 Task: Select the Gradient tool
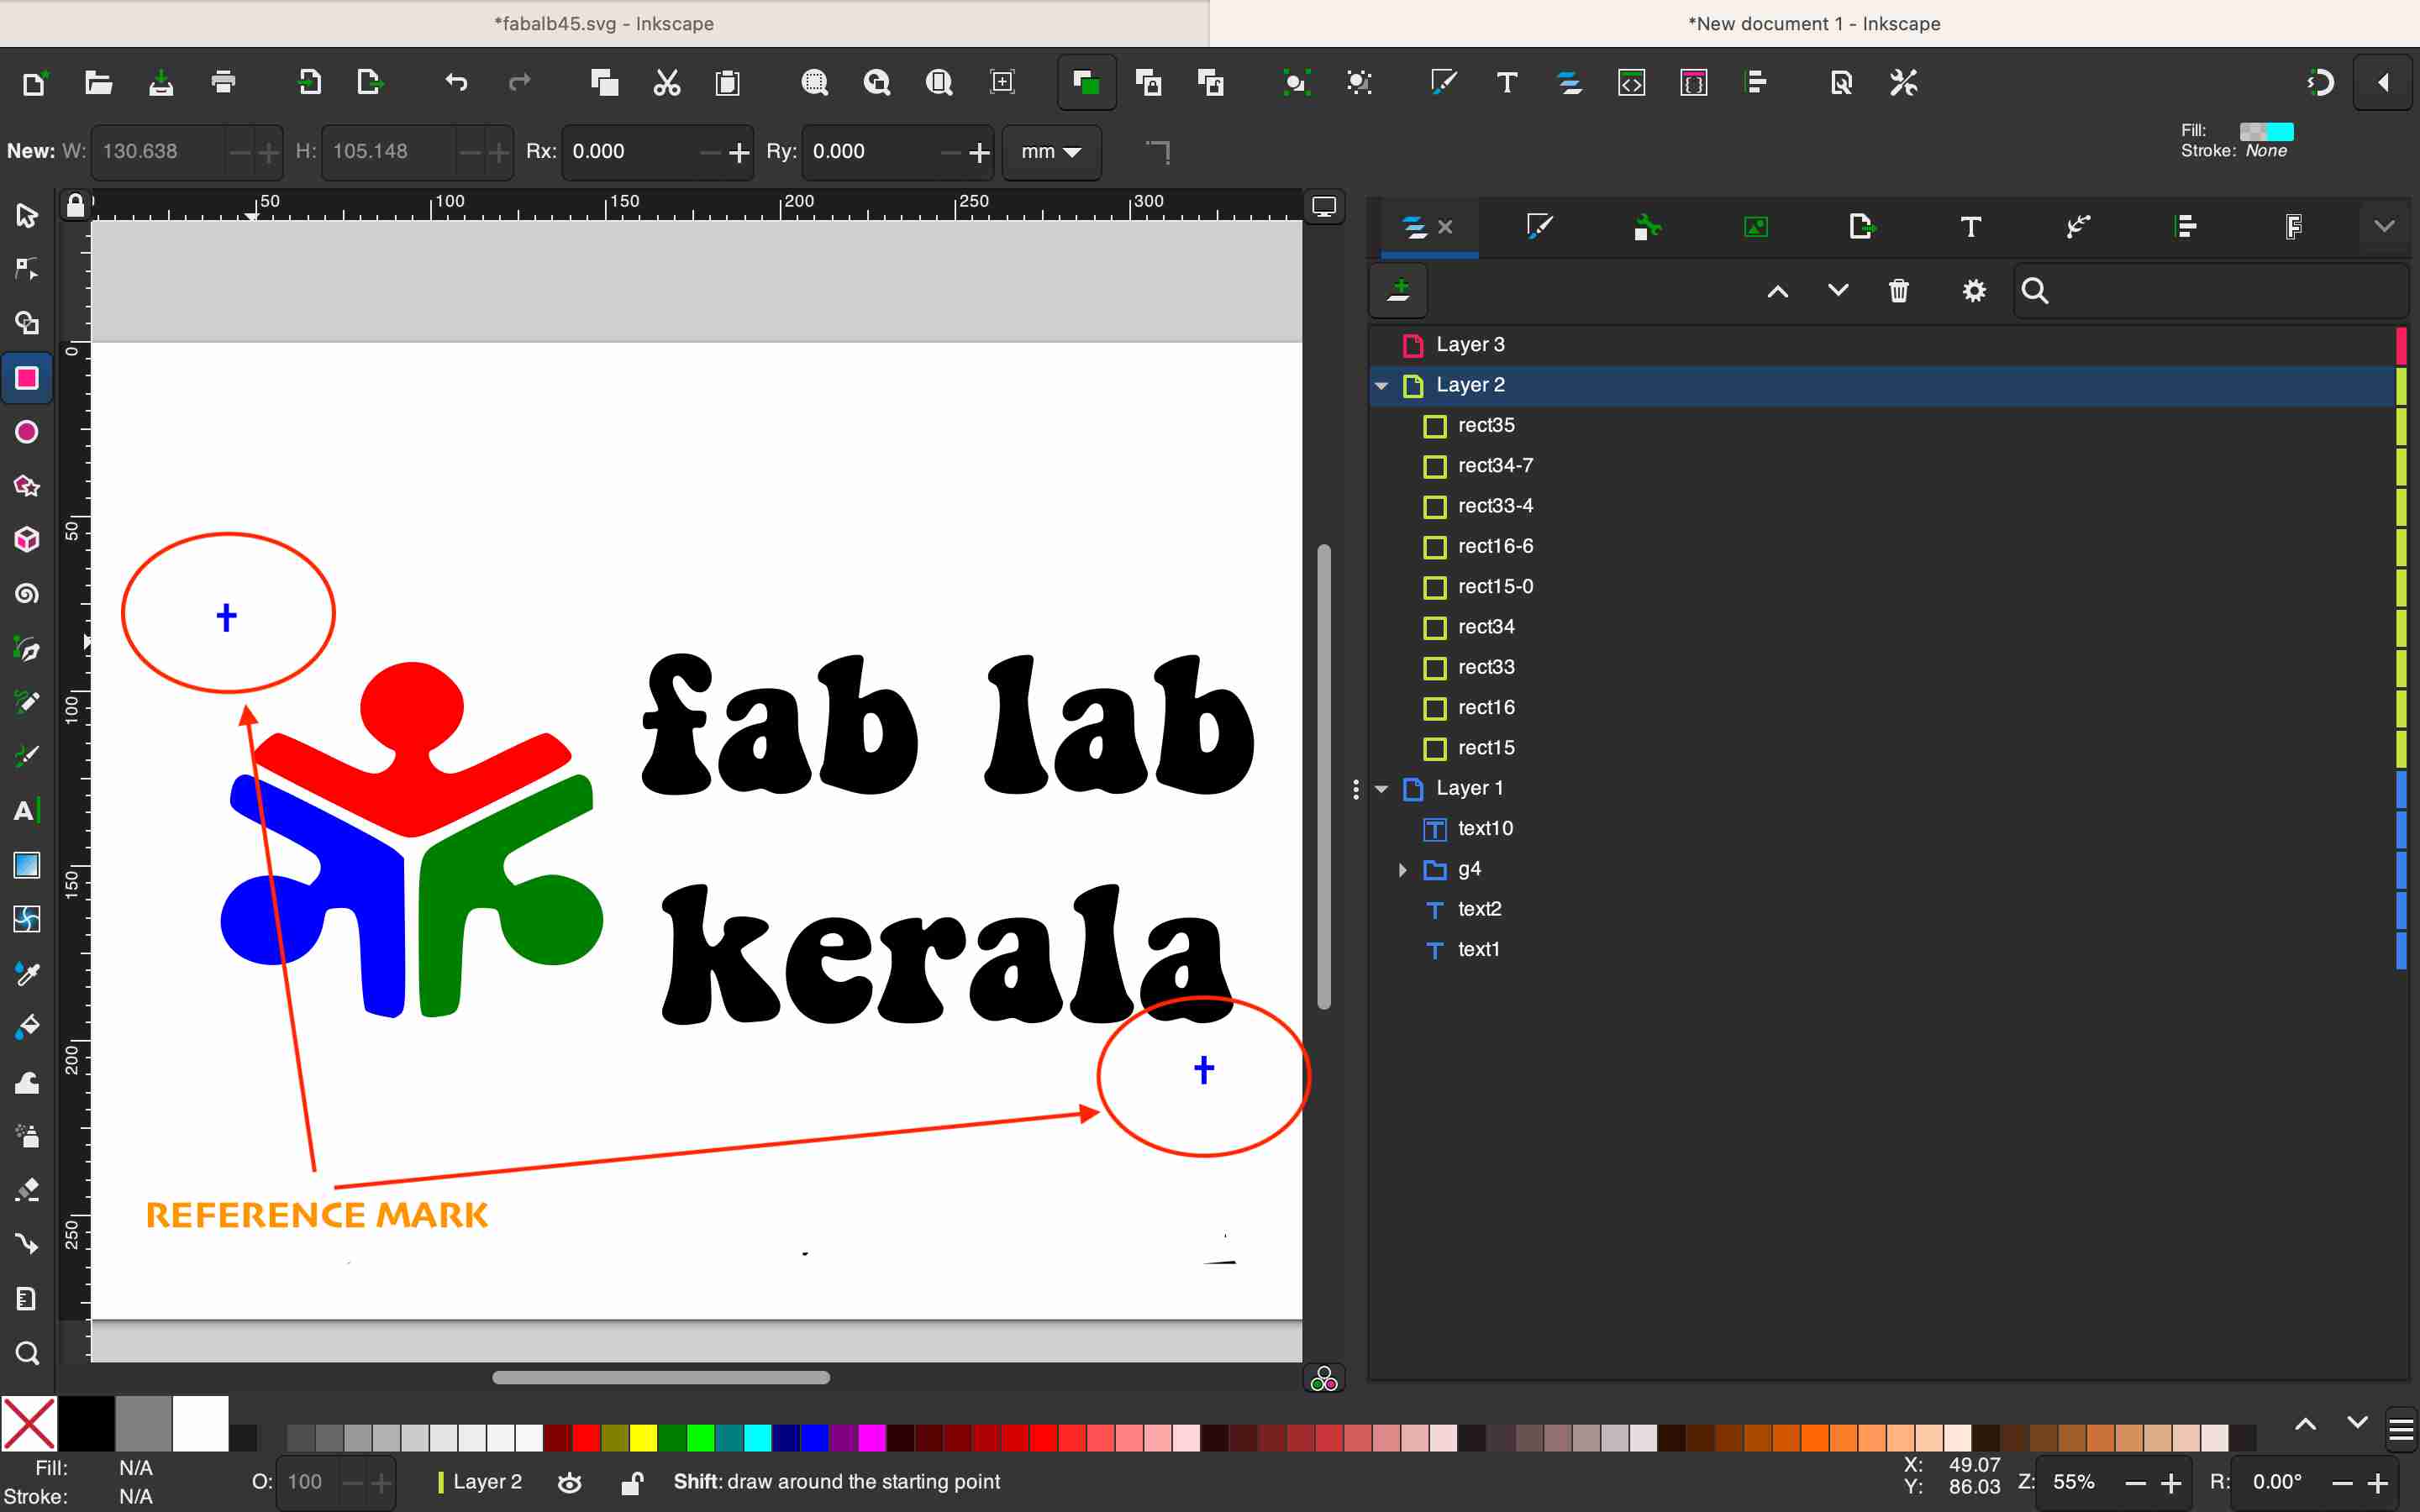27,865
